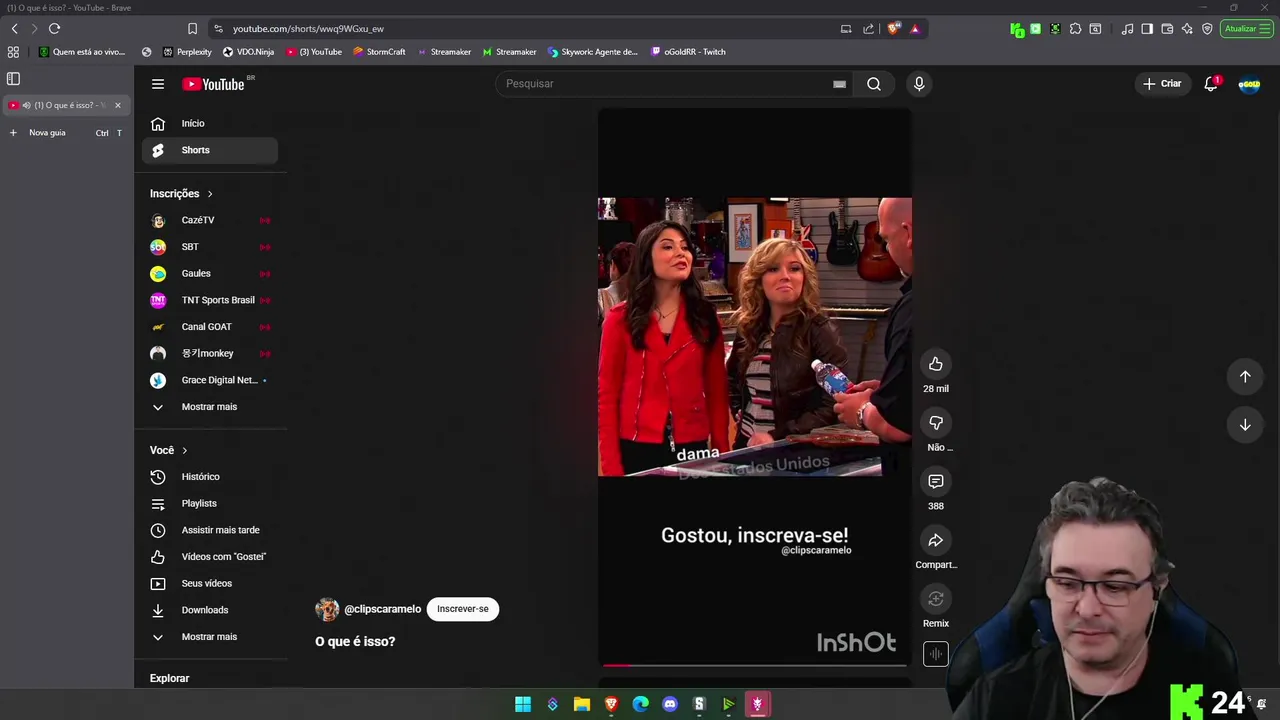This screenshot has height=720, width=1280.
Task: Click the clipscaramelo channel avatar
Action: (x=327, y=609)
